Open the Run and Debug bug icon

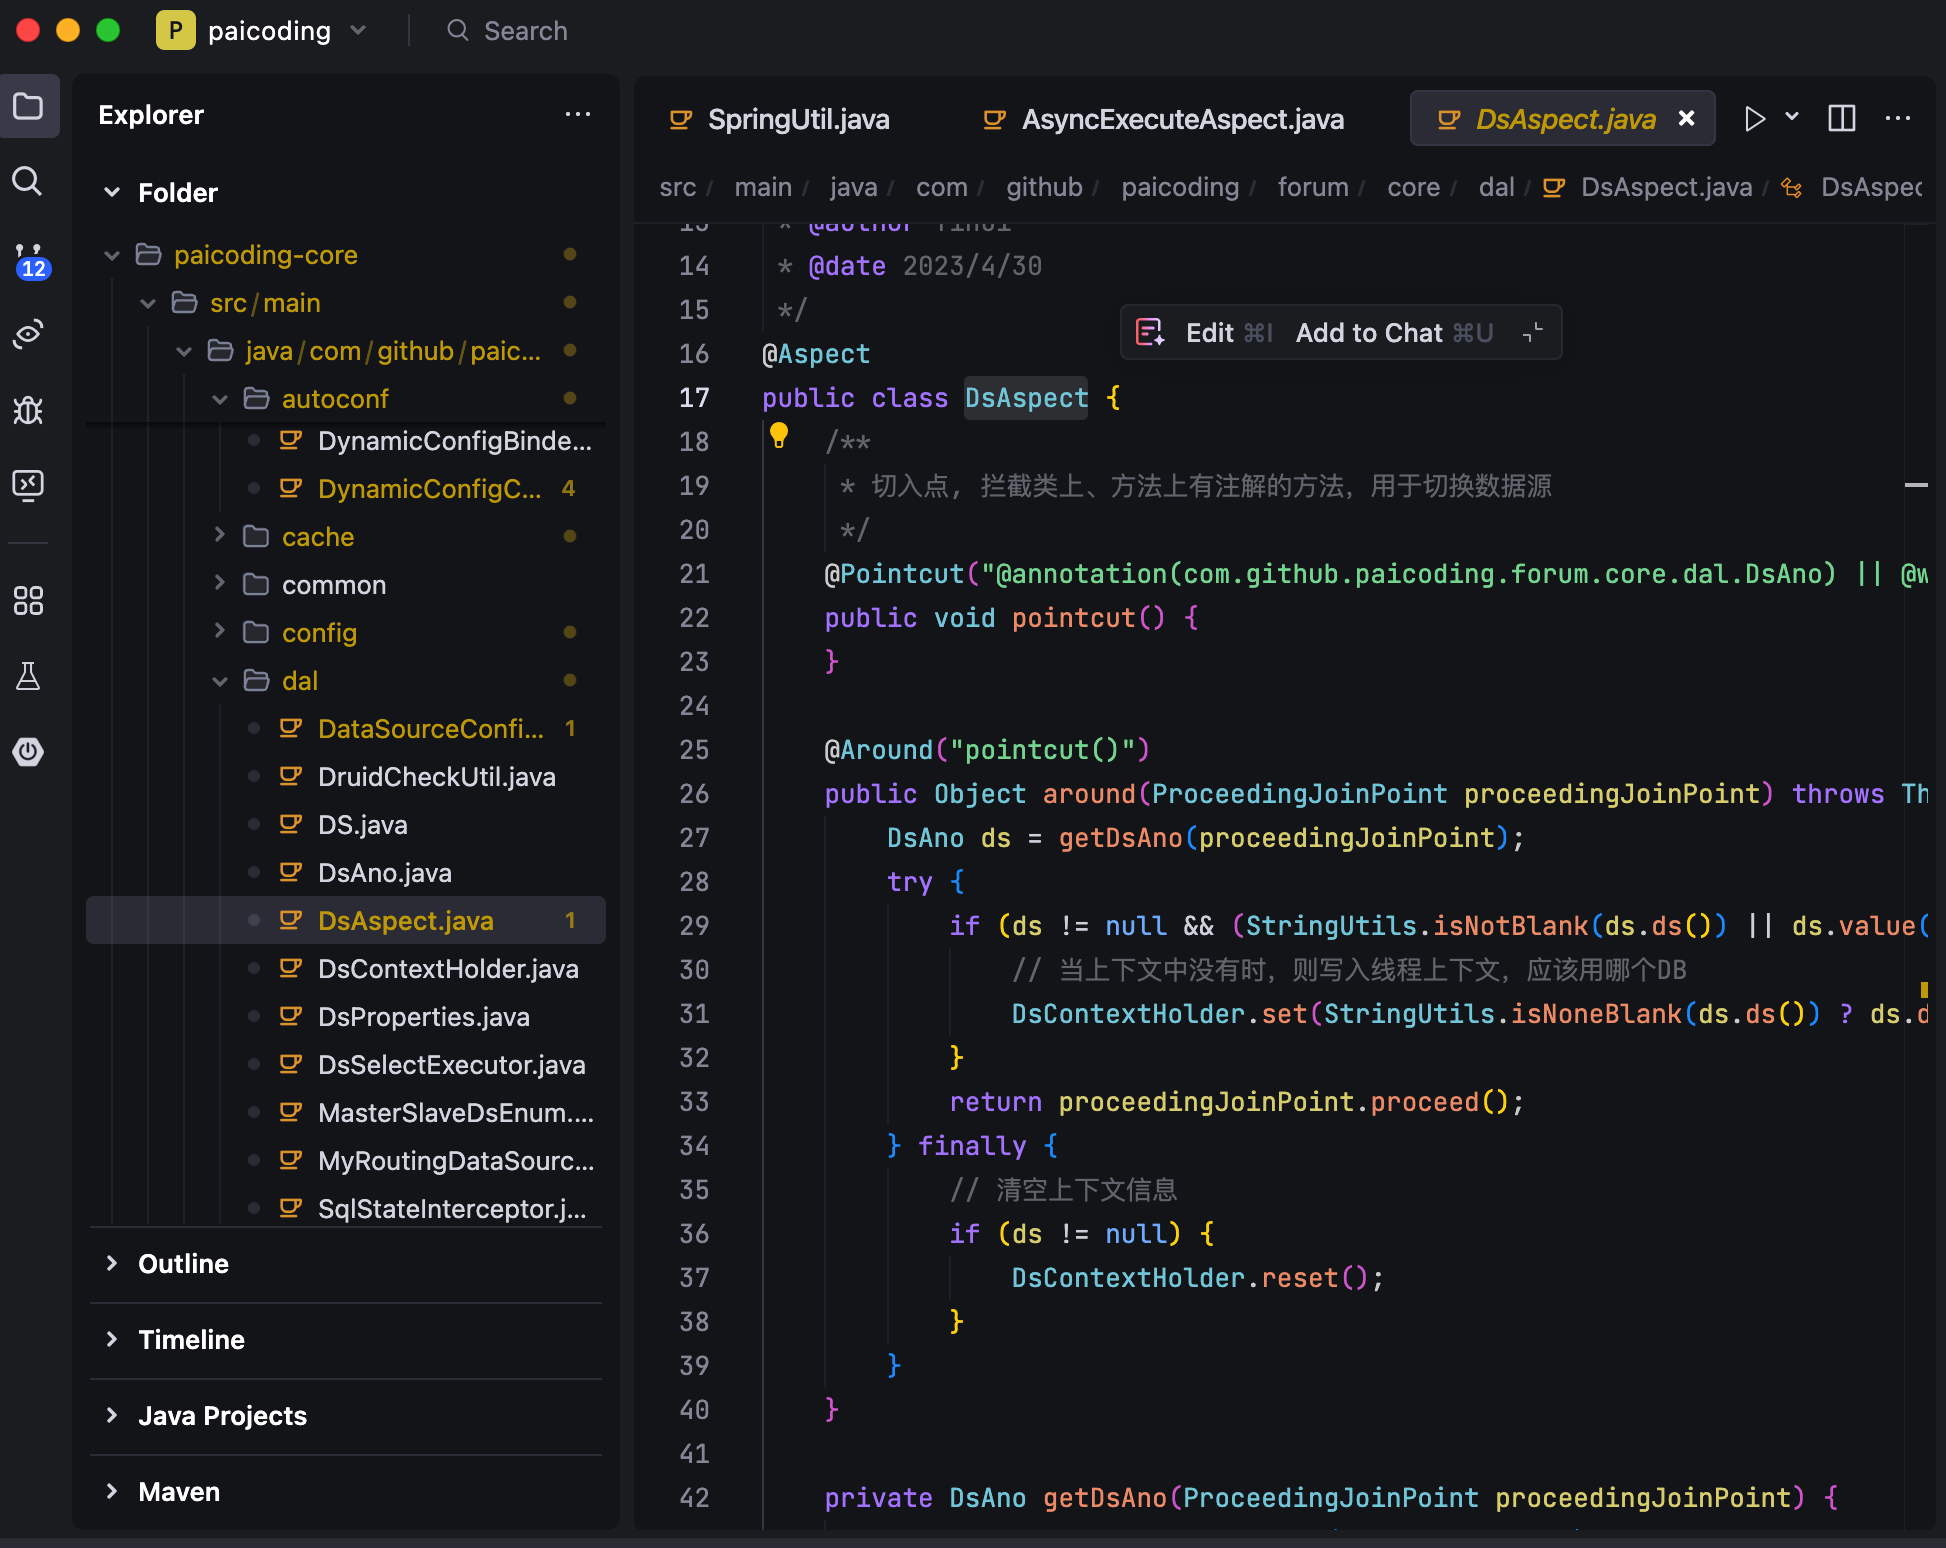(x=28, y=410)
